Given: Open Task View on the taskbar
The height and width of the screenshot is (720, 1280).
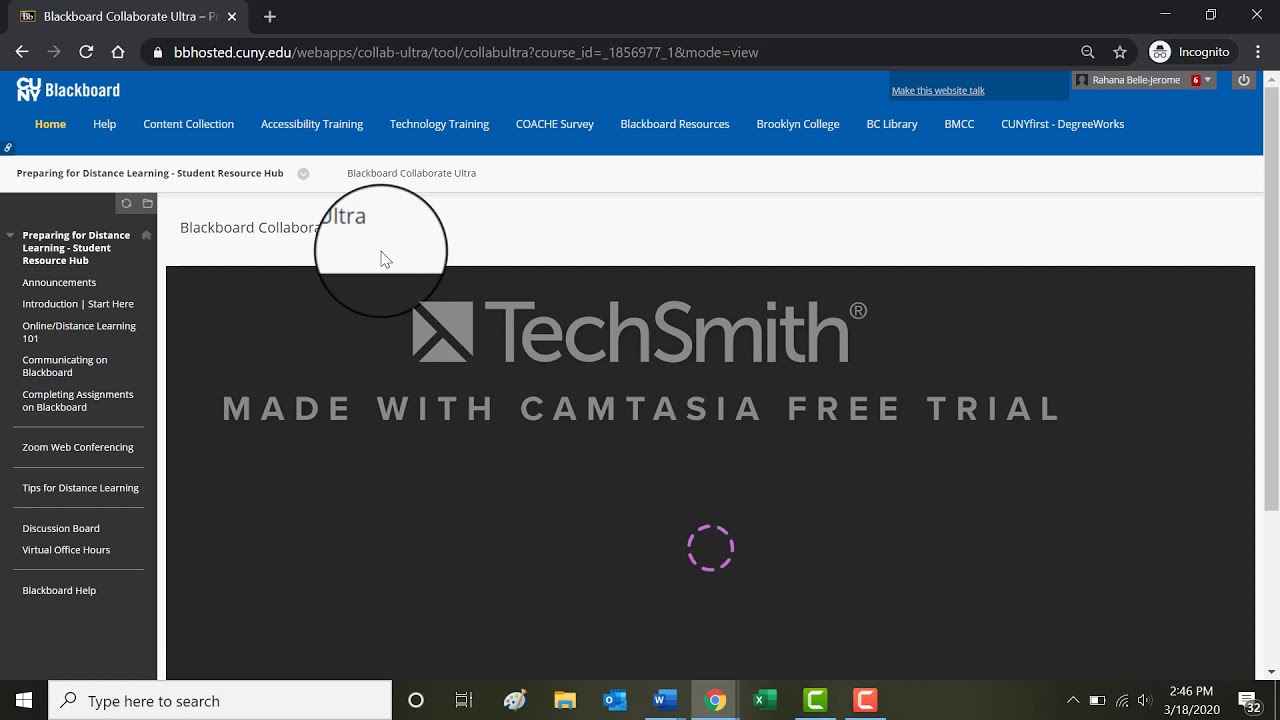Looking at the screenshot, I should (x=464, y=700).
